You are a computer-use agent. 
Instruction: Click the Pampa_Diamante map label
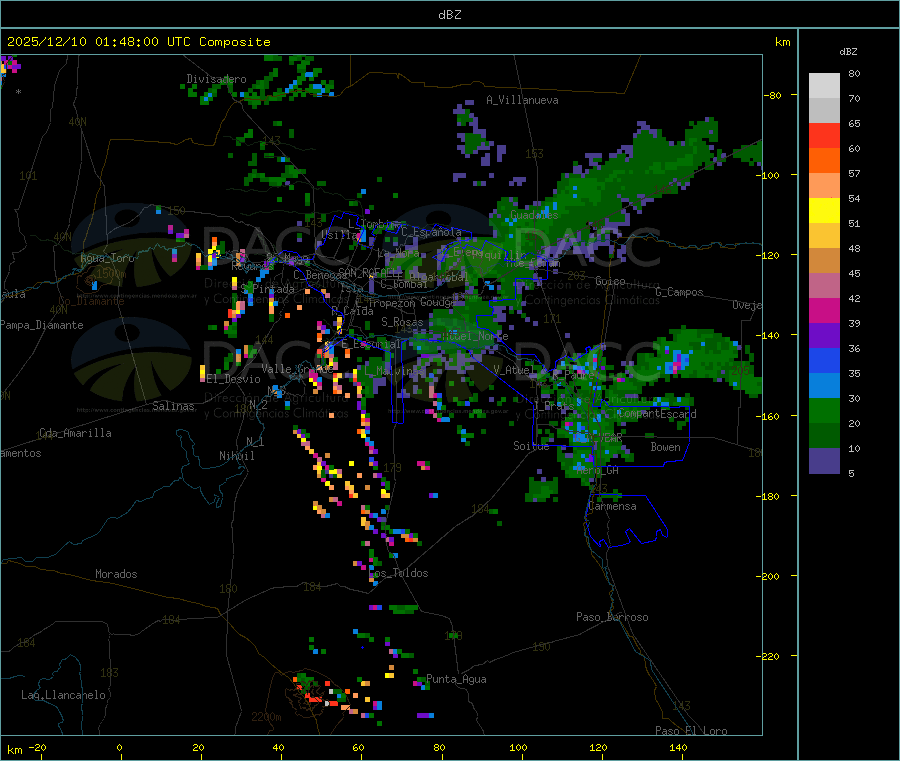(x=42, y=325)
